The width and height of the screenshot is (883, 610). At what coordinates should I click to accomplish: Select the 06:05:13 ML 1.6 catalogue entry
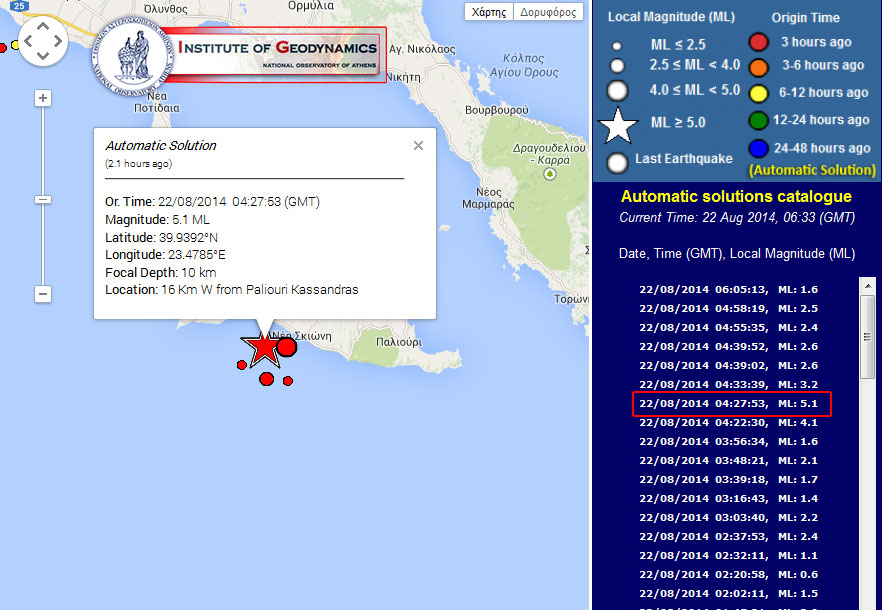pyautogui.click(x=731, y=290)
